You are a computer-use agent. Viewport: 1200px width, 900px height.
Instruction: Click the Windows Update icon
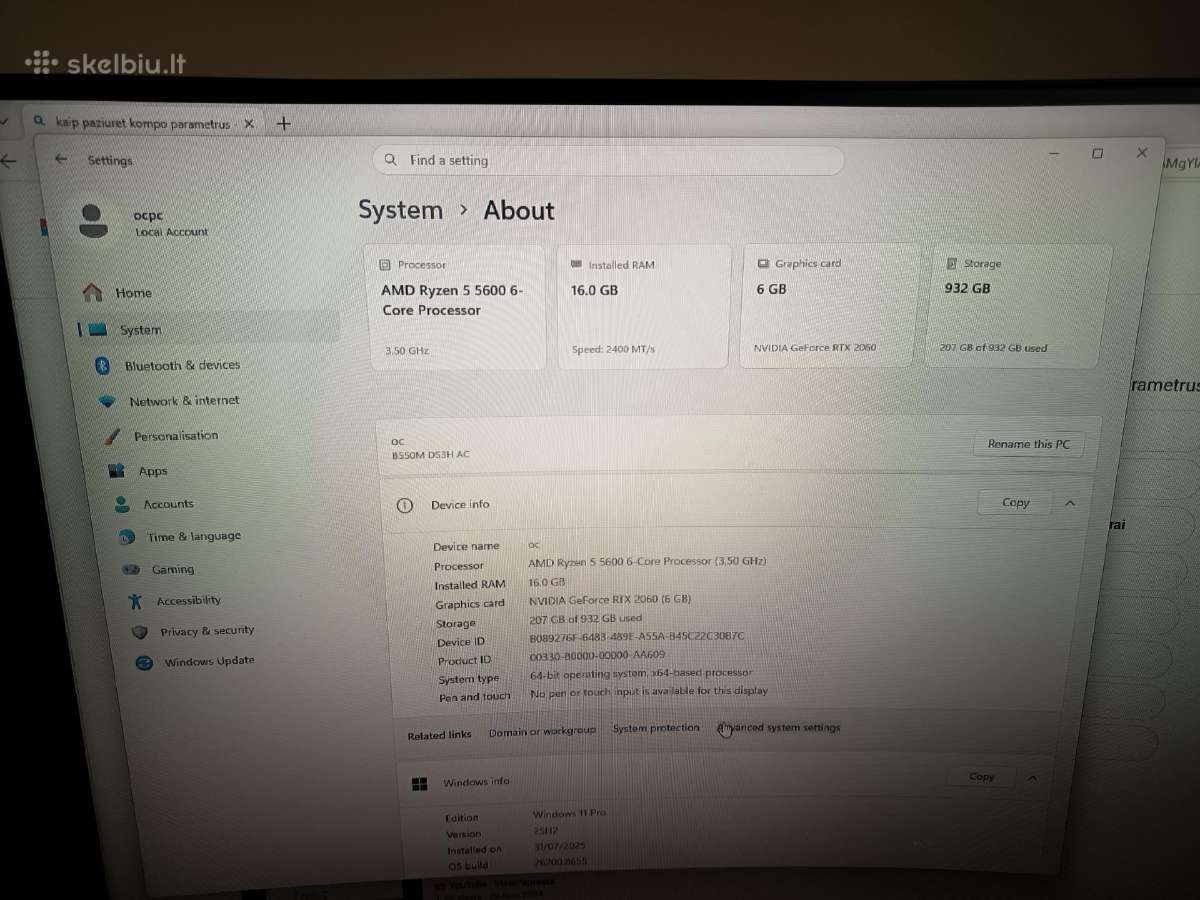point(144,662)
